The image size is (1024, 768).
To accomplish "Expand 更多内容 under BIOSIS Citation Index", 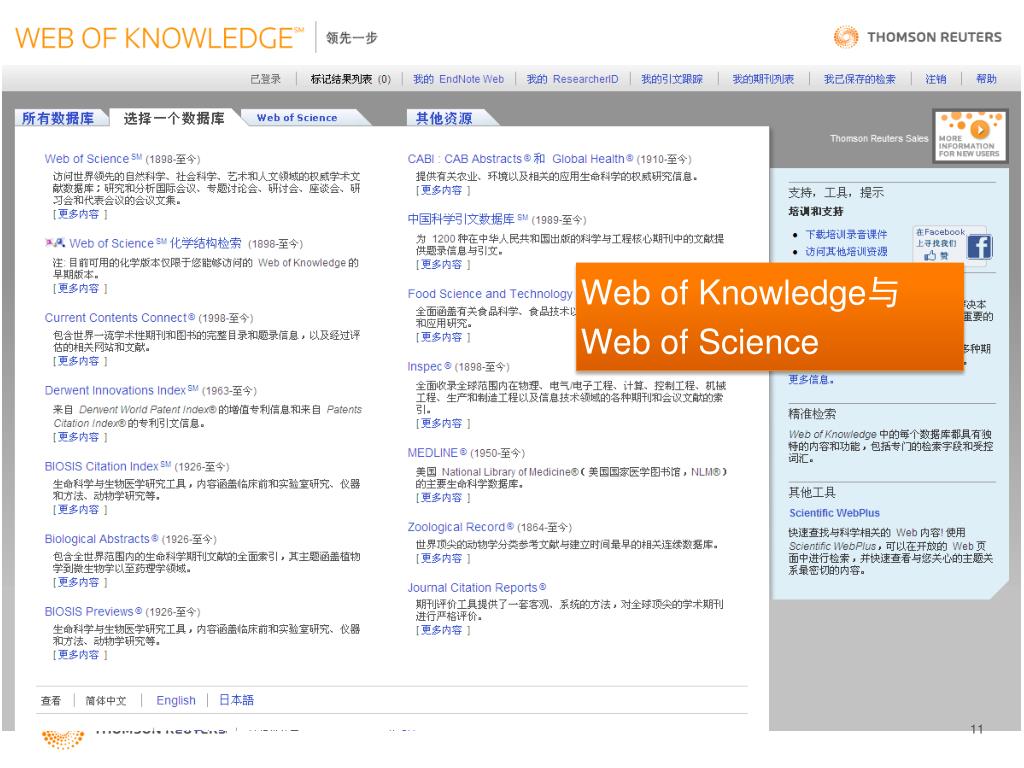I will point(79,509).
